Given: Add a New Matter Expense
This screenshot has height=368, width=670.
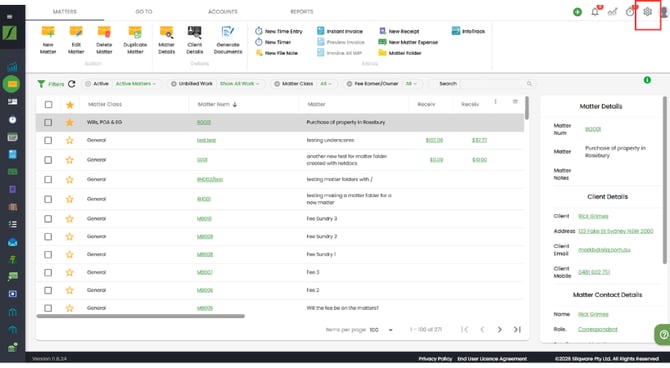Looking at the screenshot, I should 408,42.
